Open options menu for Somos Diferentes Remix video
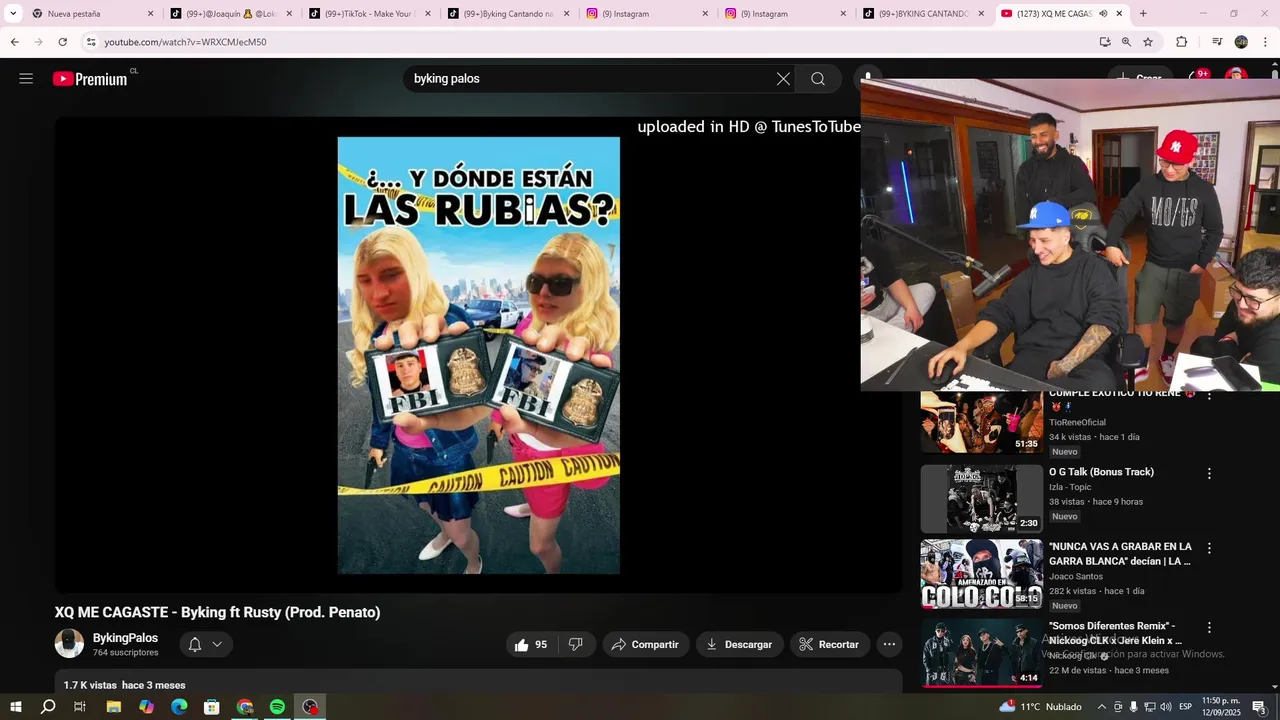1280x720 pixels. tap(1209, 627)
